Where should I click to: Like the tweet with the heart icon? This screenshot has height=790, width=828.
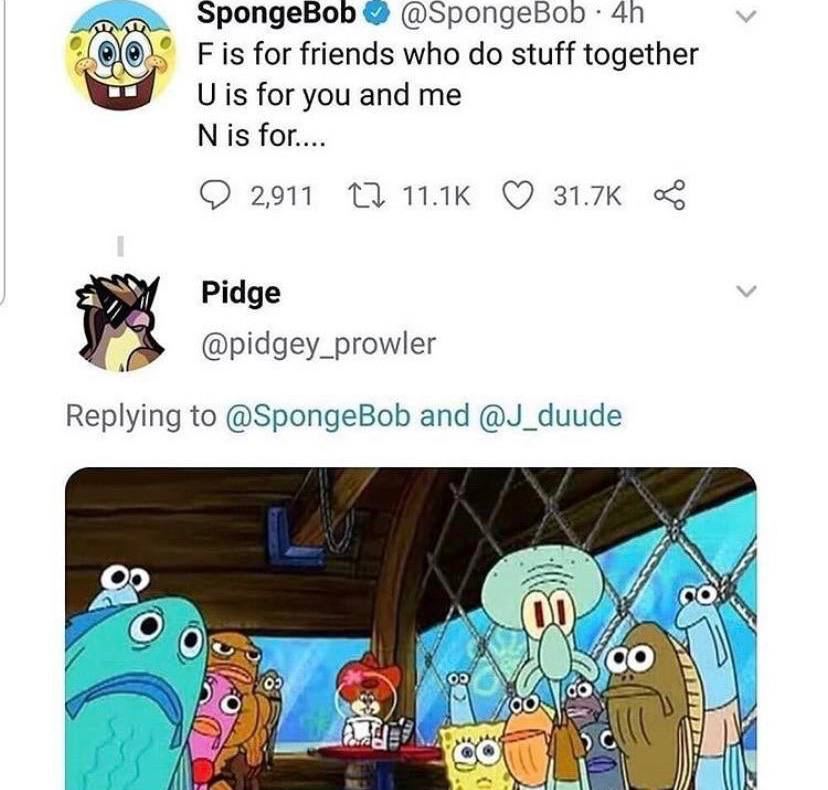click(517, 195)
